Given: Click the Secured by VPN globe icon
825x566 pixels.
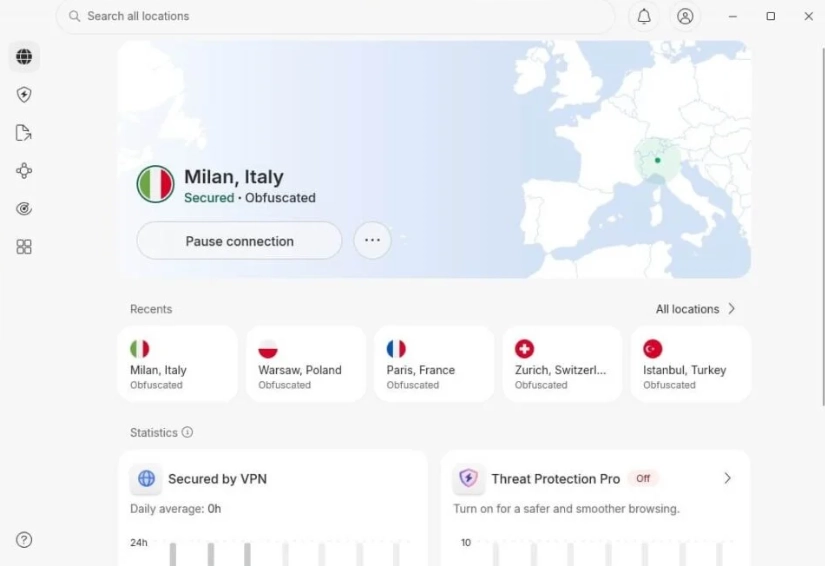Looking at the screenshot, I should [146, 479].
